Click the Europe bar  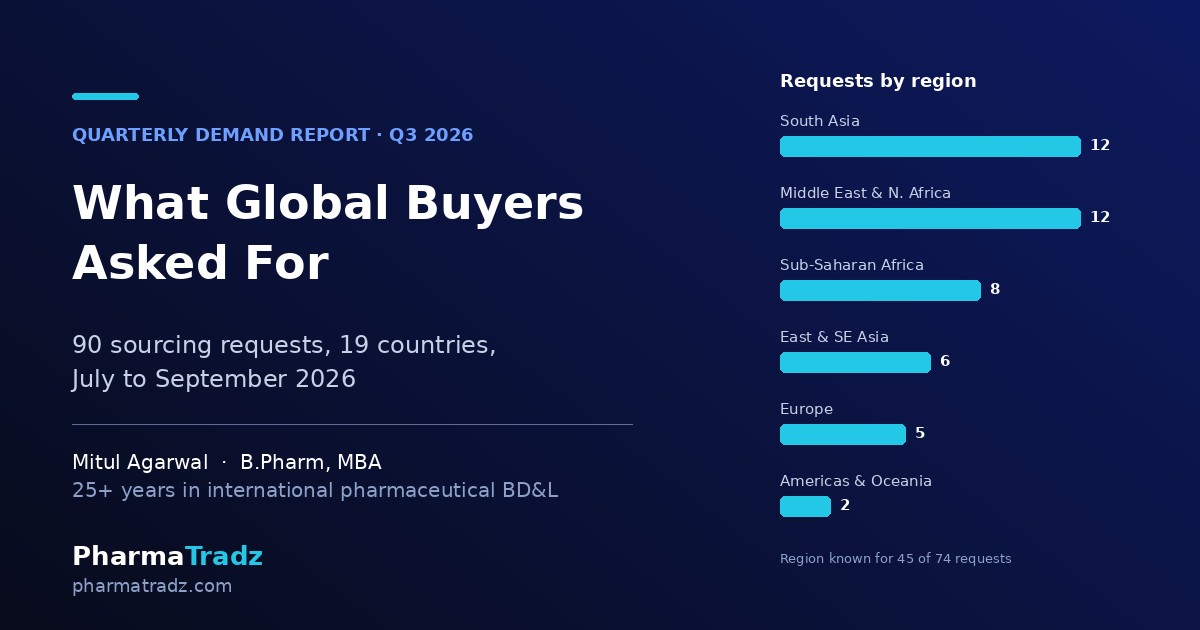843,434
